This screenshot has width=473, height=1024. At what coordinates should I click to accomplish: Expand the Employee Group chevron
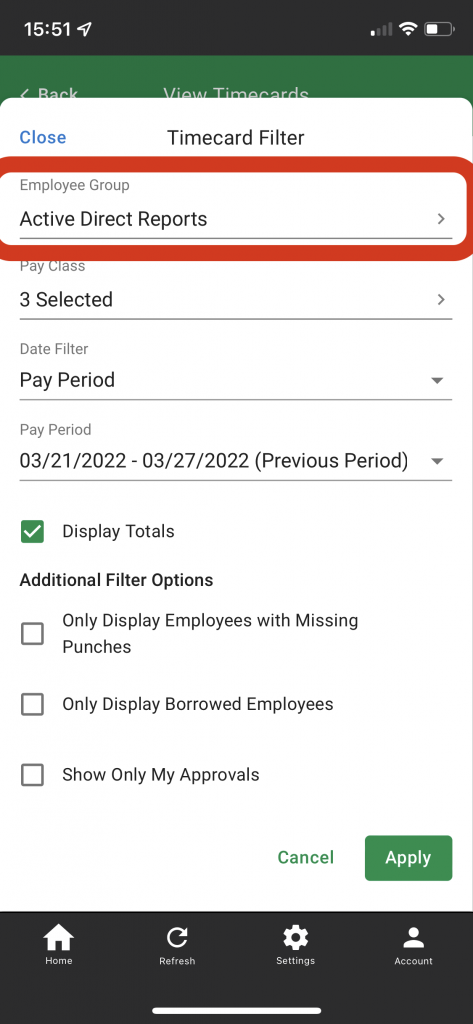click(x=442, y=219)
